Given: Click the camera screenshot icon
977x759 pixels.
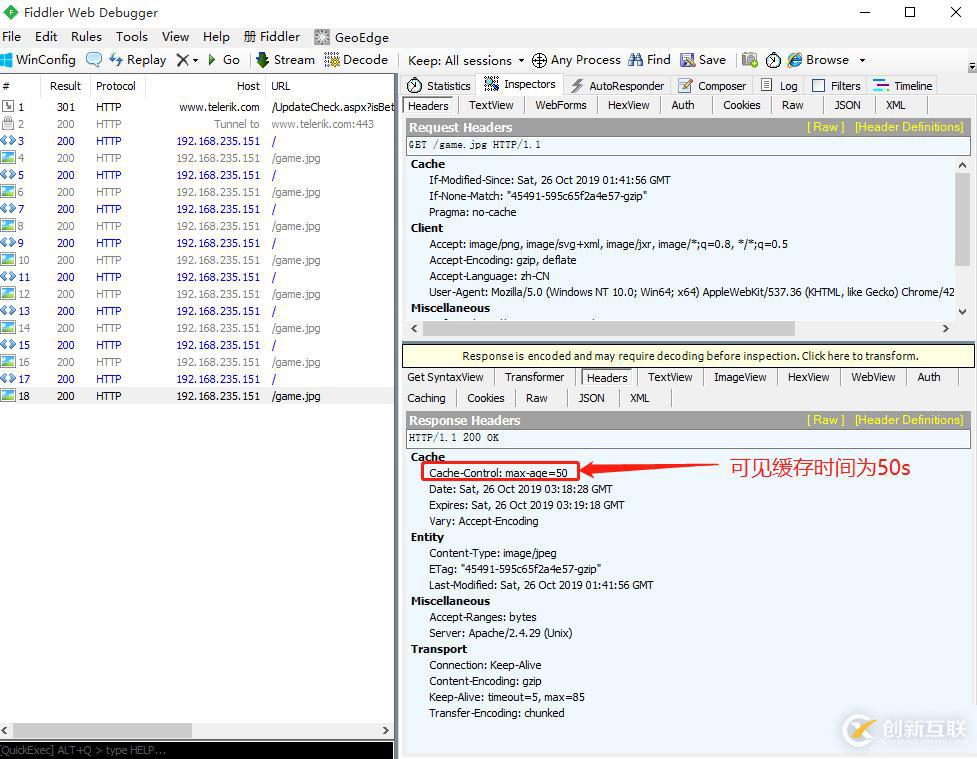Looking at the screenshot, I should pos(750,60).
